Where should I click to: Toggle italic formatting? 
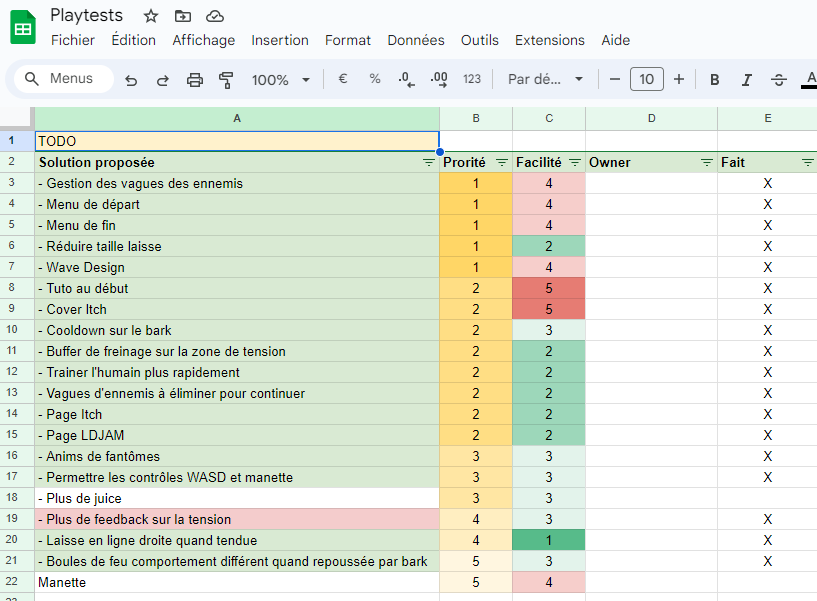pos(747,80)
